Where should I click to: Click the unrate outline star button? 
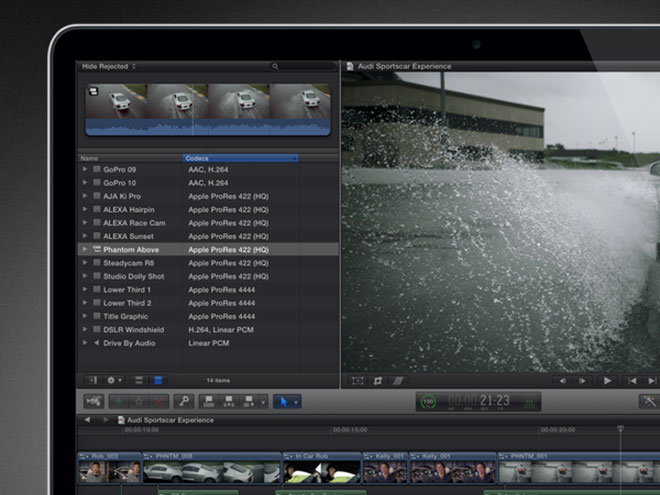click(139, 402)
